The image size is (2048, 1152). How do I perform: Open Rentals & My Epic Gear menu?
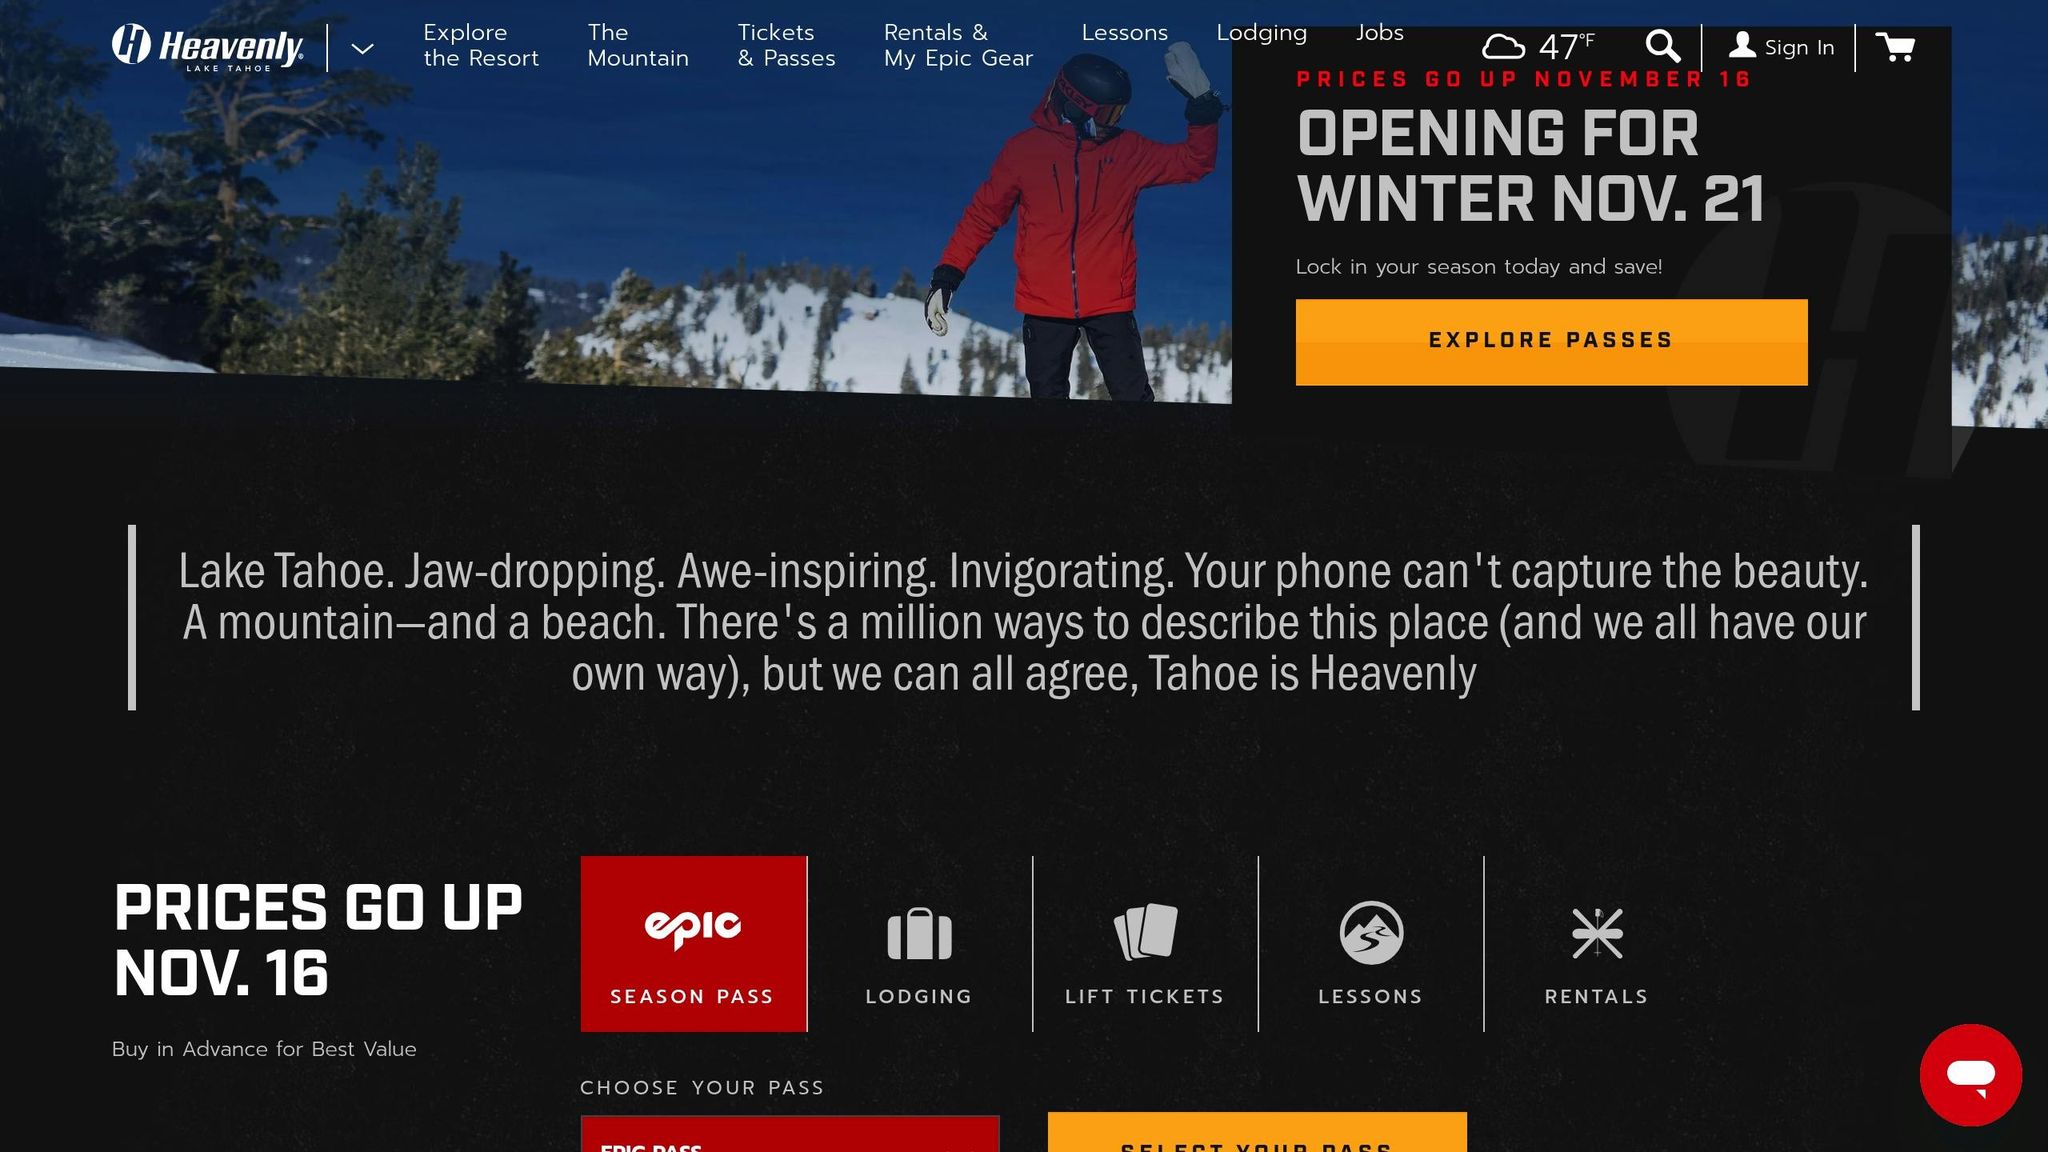[x=958, y=46]
